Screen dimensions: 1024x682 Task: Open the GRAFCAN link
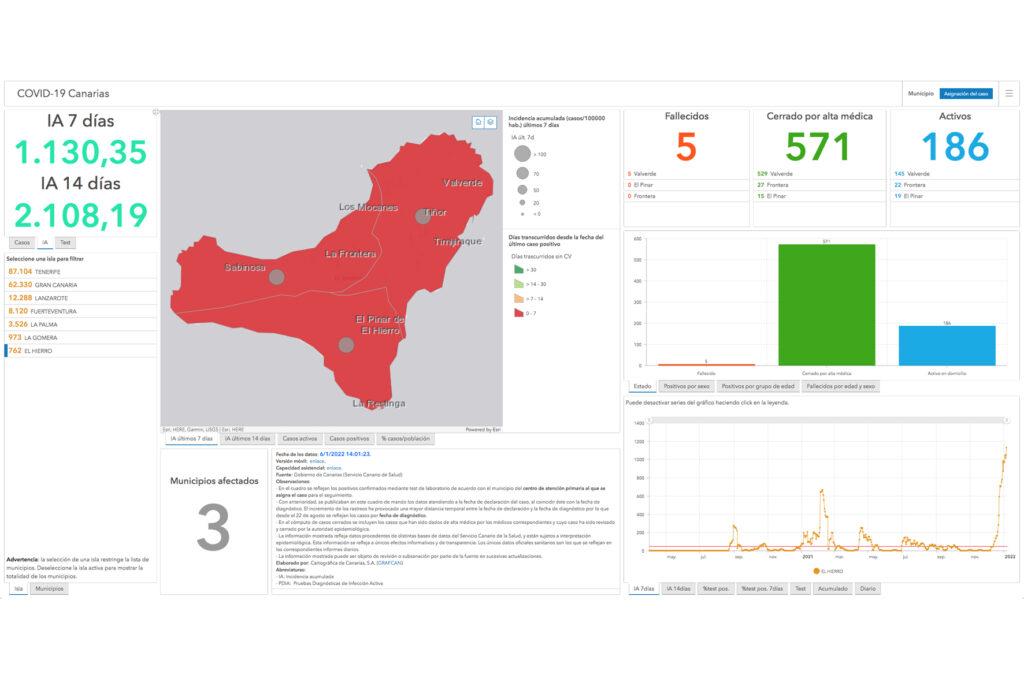tap(390, 562)
